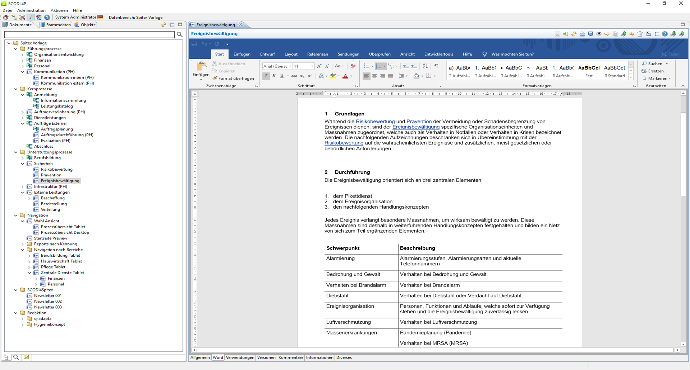This screenshot has width=690, height=370.
Task: Click the multilevel list icon
Action: (392, 66)
